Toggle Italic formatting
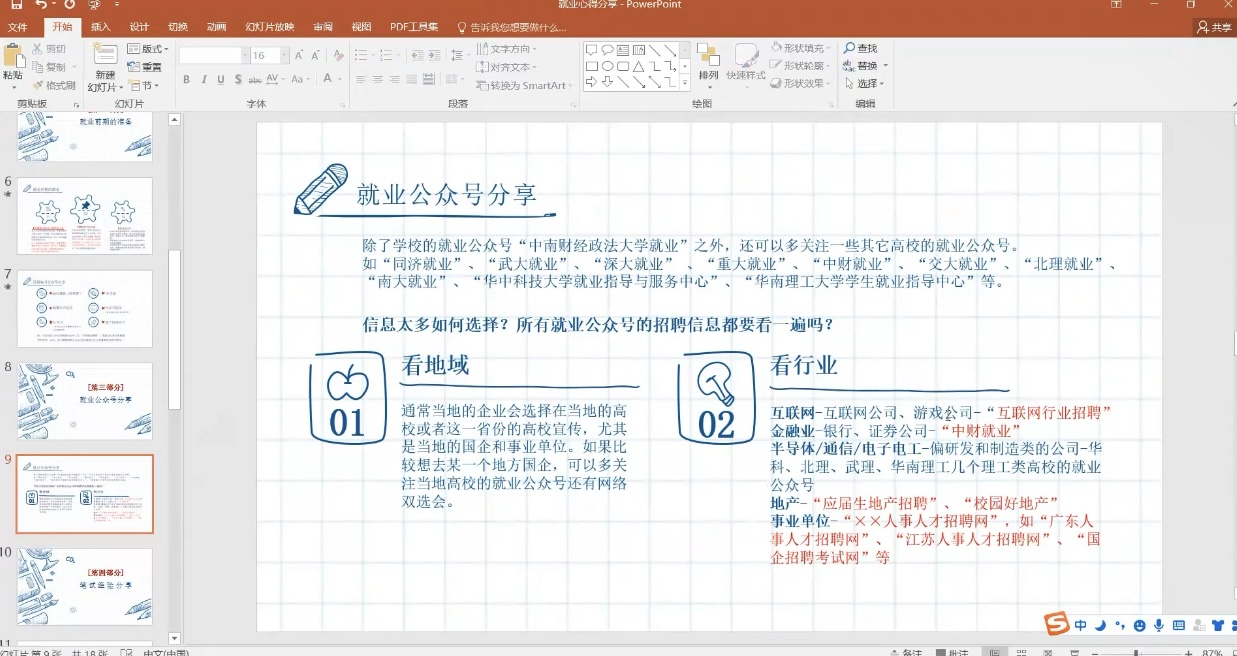 tap(203, 80)
